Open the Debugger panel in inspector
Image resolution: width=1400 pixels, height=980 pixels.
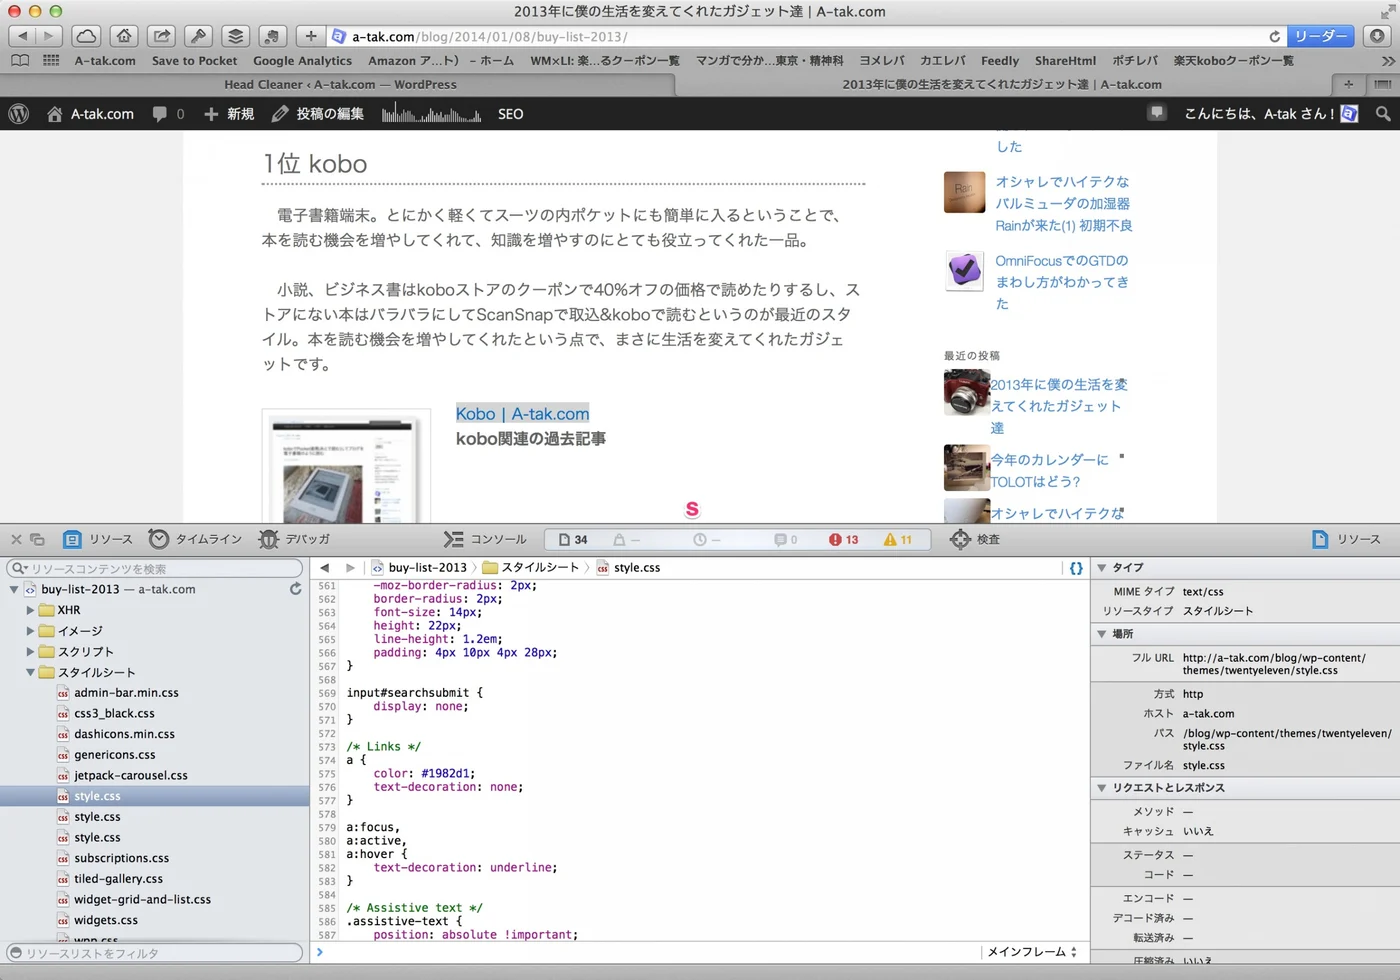294,539
